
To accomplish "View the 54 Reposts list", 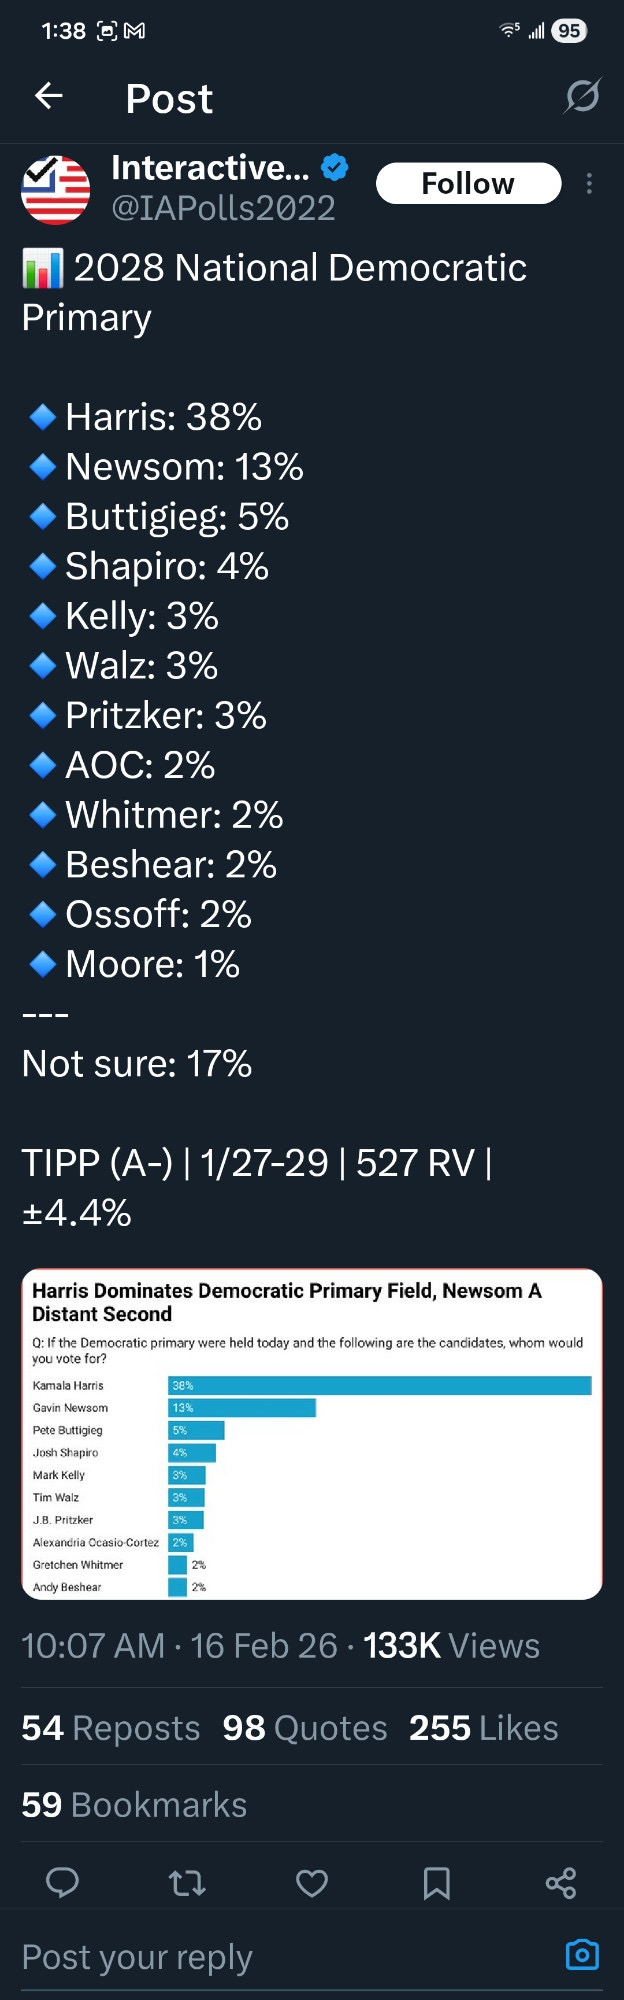I will coord(111,1728).
